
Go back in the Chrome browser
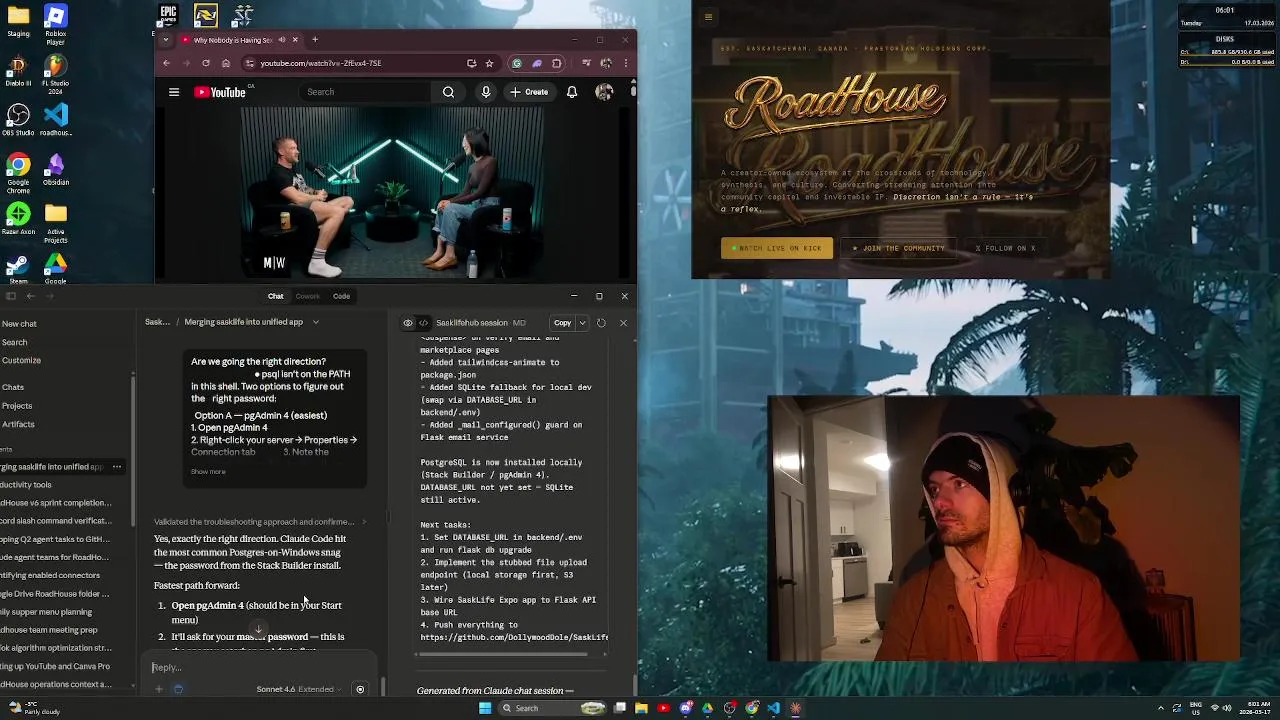pos(167,63)
